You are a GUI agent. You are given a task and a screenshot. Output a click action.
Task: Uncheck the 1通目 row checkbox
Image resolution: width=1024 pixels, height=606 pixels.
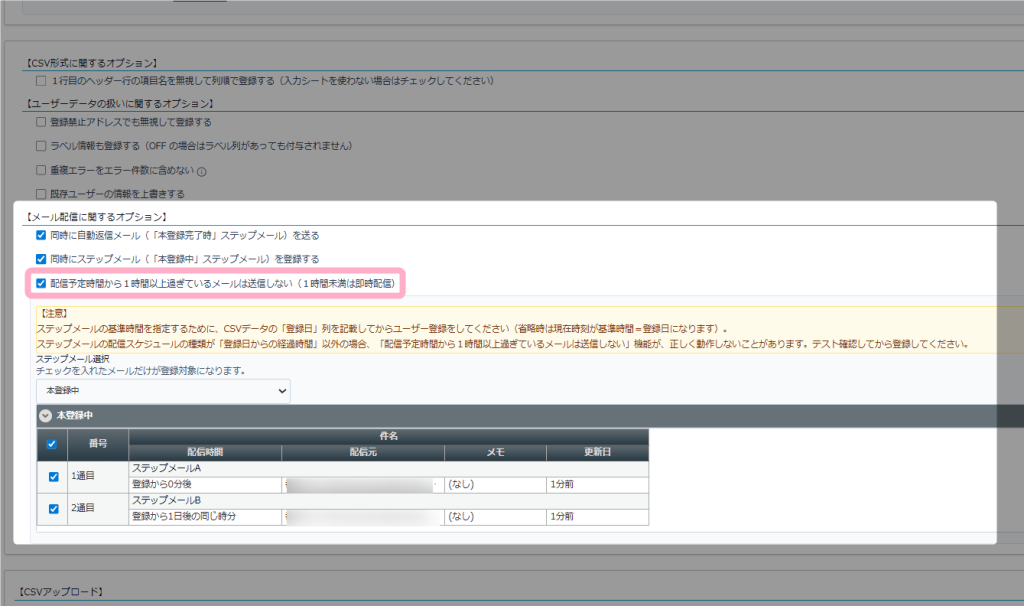(x=53, y=476)
